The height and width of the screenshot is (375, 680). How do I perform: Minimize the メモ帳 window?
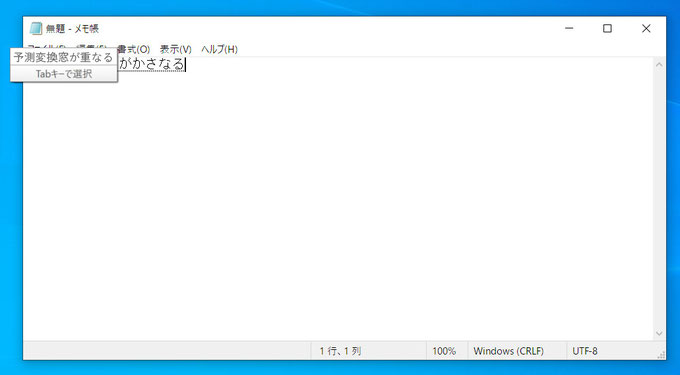(x=569, y=29)
